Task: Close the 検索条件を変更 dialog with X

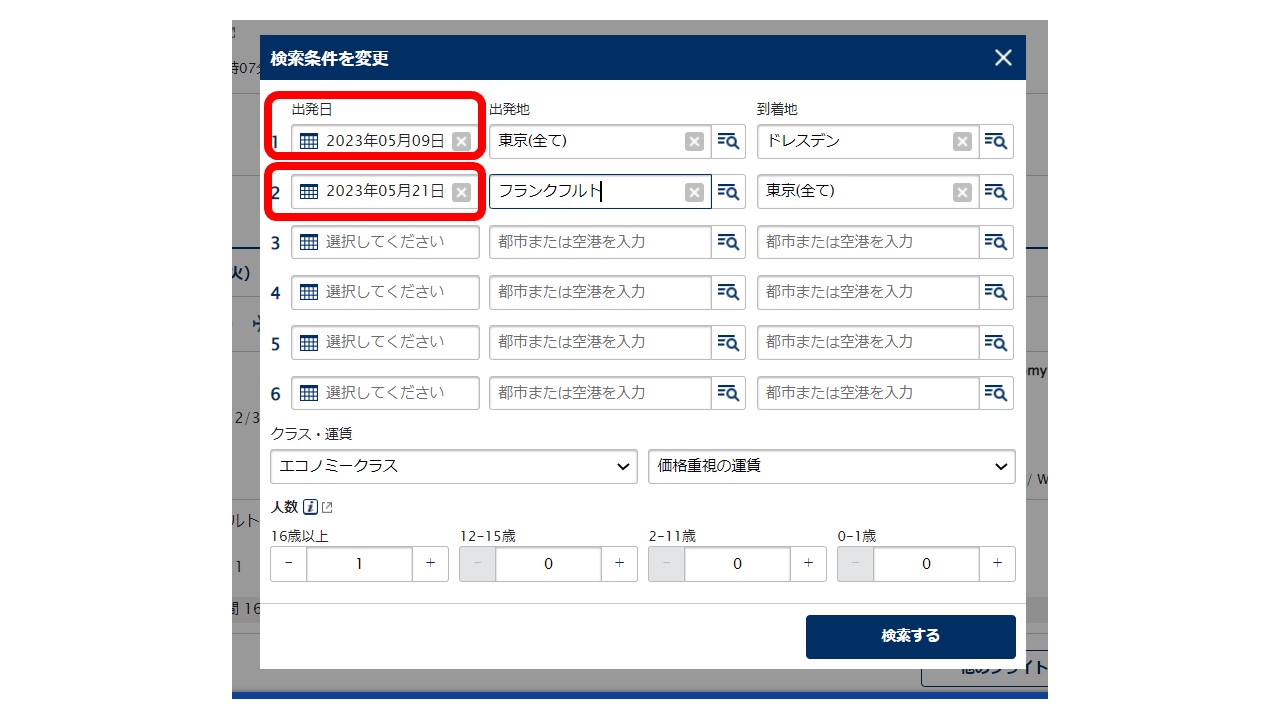Action: [1003, 58]
